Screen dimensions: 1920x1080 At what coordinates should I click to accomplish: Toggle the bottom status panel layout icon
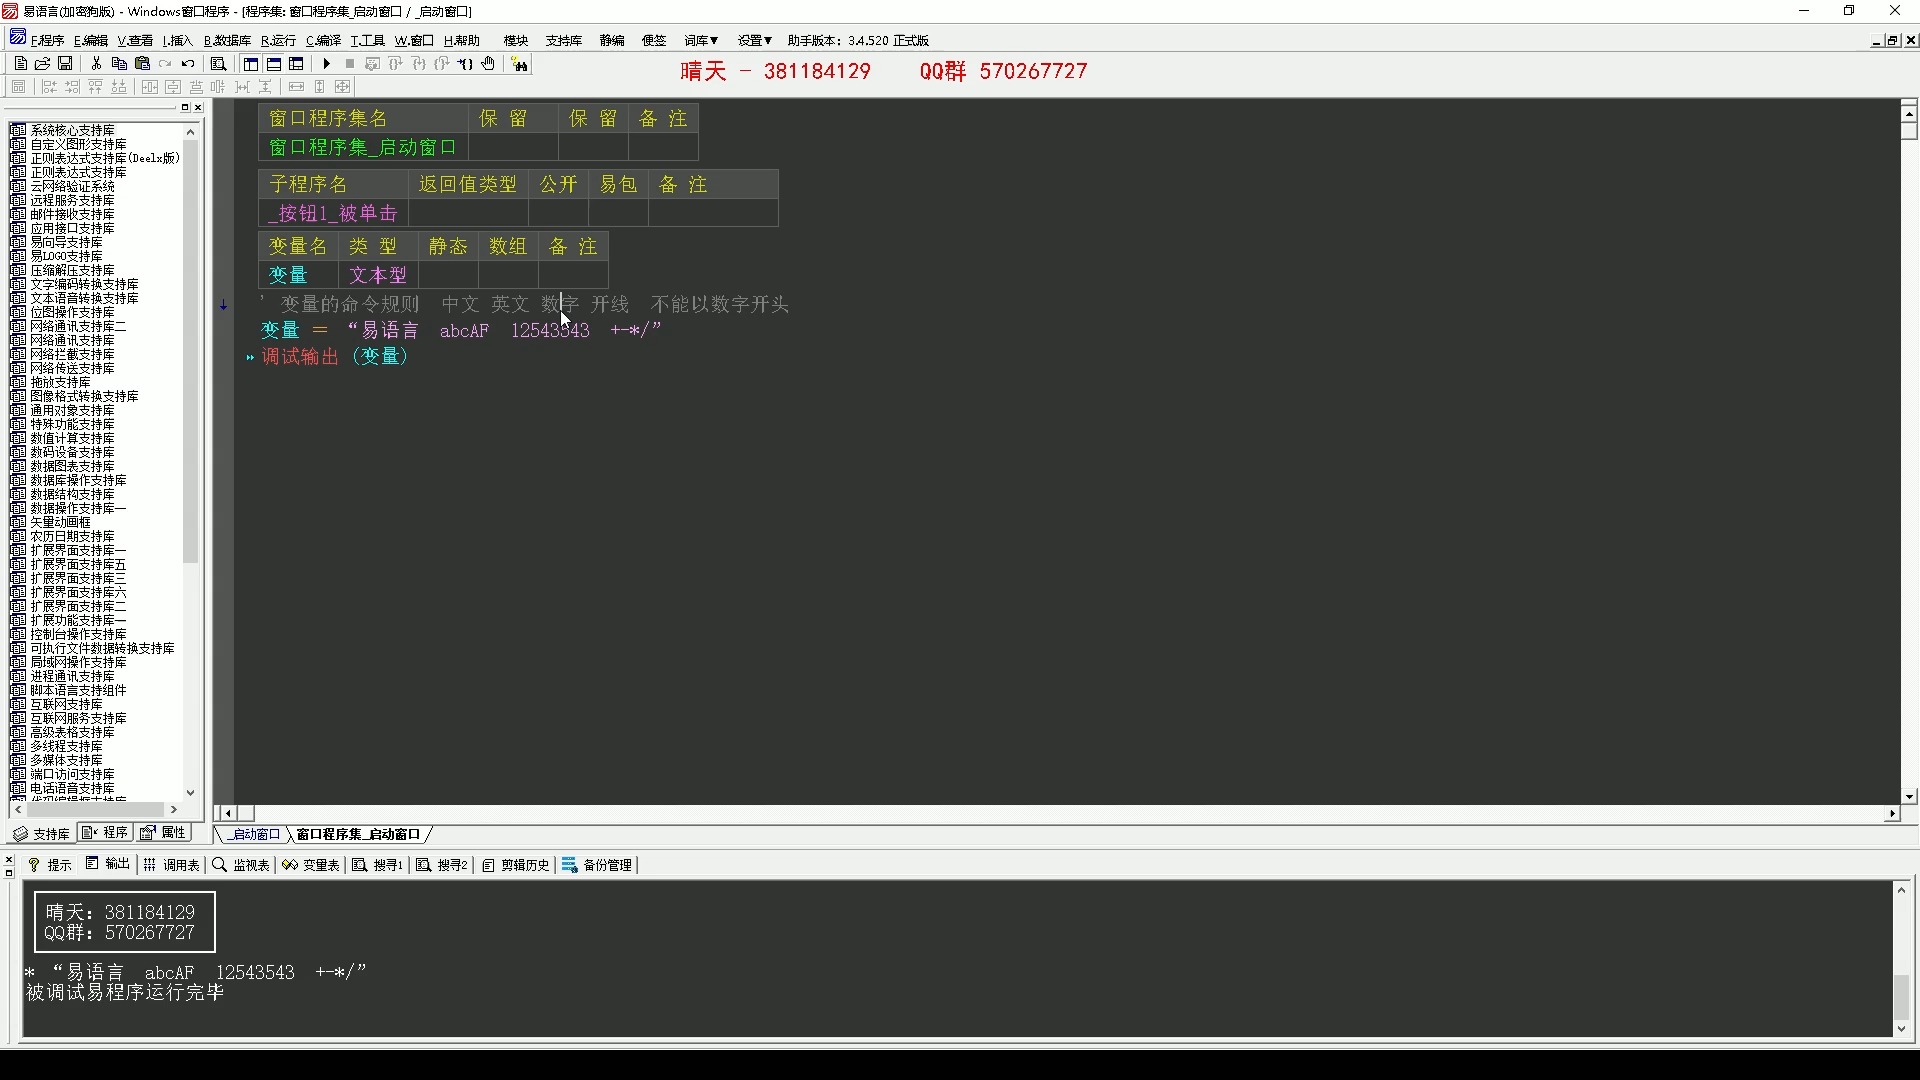coord(274,63)
